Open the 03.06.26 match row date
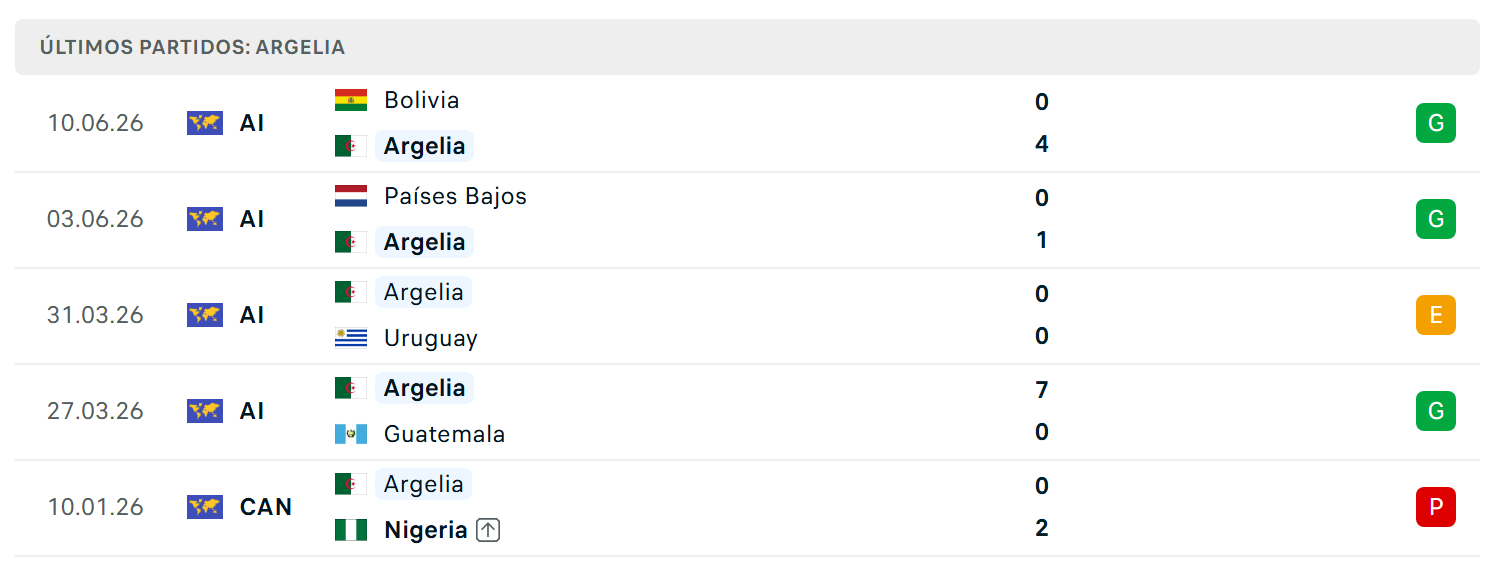 [96, 219]
